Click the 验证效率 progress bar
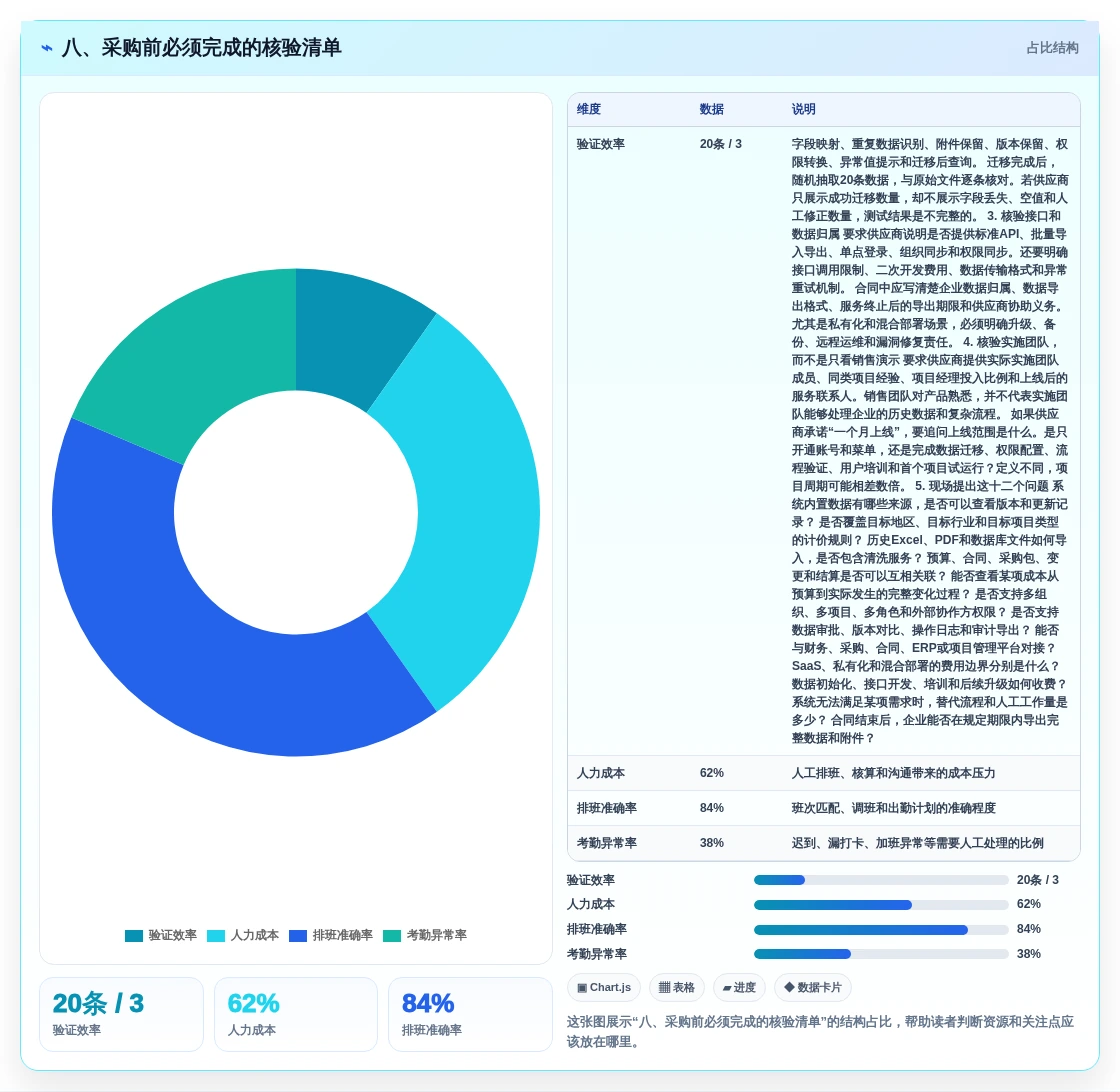 click(x=881, y=881)
